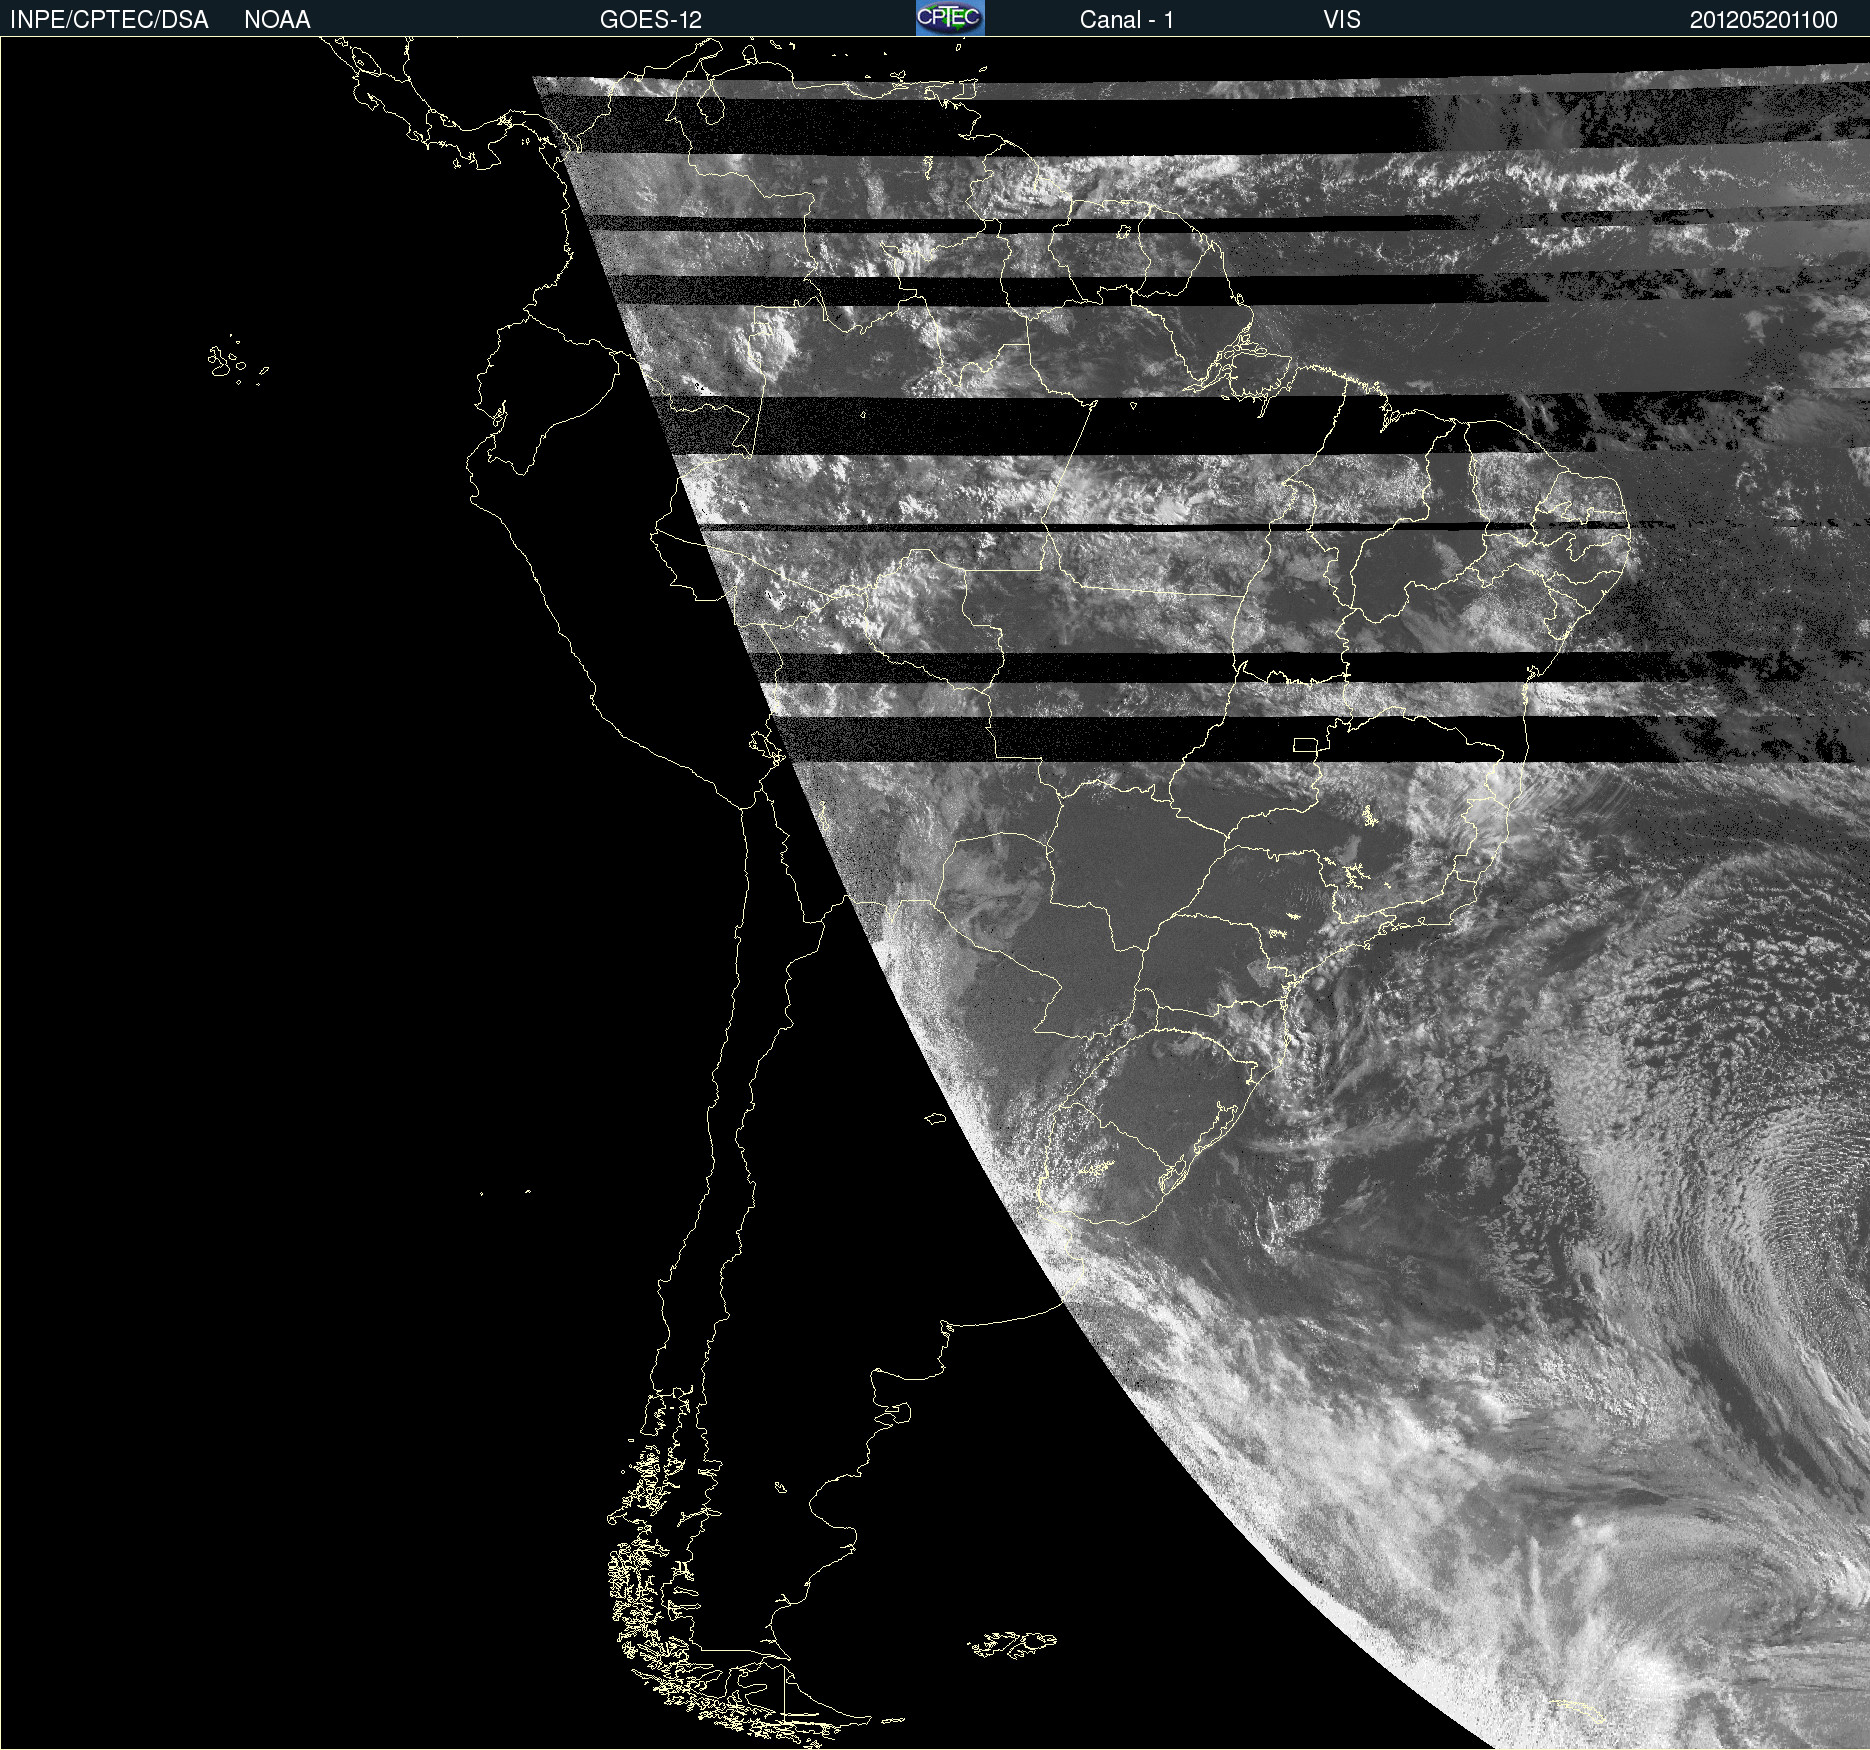The height and width of the screenshot is (1750, 1870).
Task: Click the CPTEC logo in header
Action: [x=950, y=18]
